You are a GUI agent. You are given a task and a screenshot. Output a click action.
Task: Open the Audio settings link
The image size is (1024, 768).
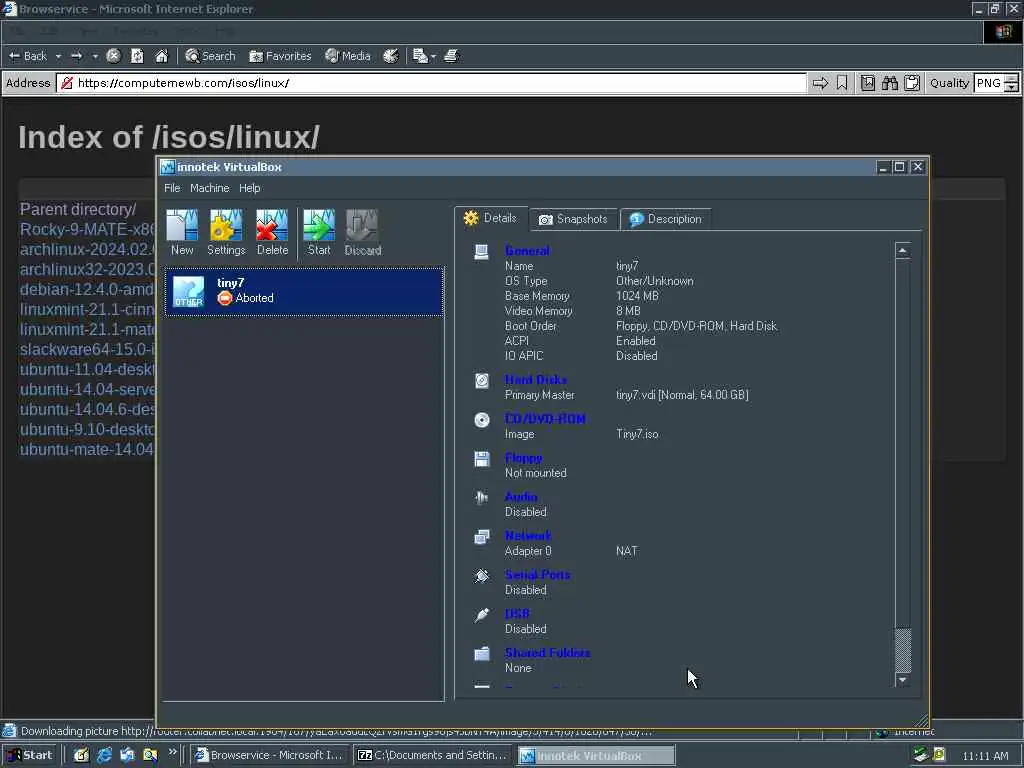pyautogui.click(x=521, y=497)
